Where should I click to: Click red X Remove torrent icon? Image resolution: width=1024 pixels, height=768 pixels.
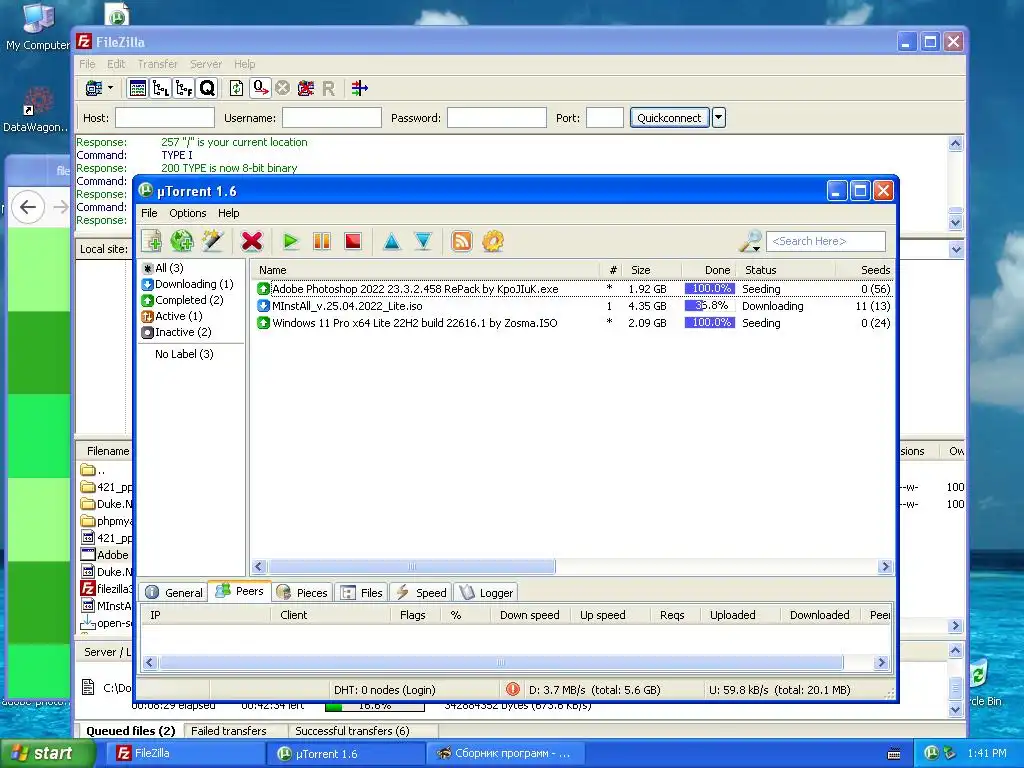click(x=251, y=241)
